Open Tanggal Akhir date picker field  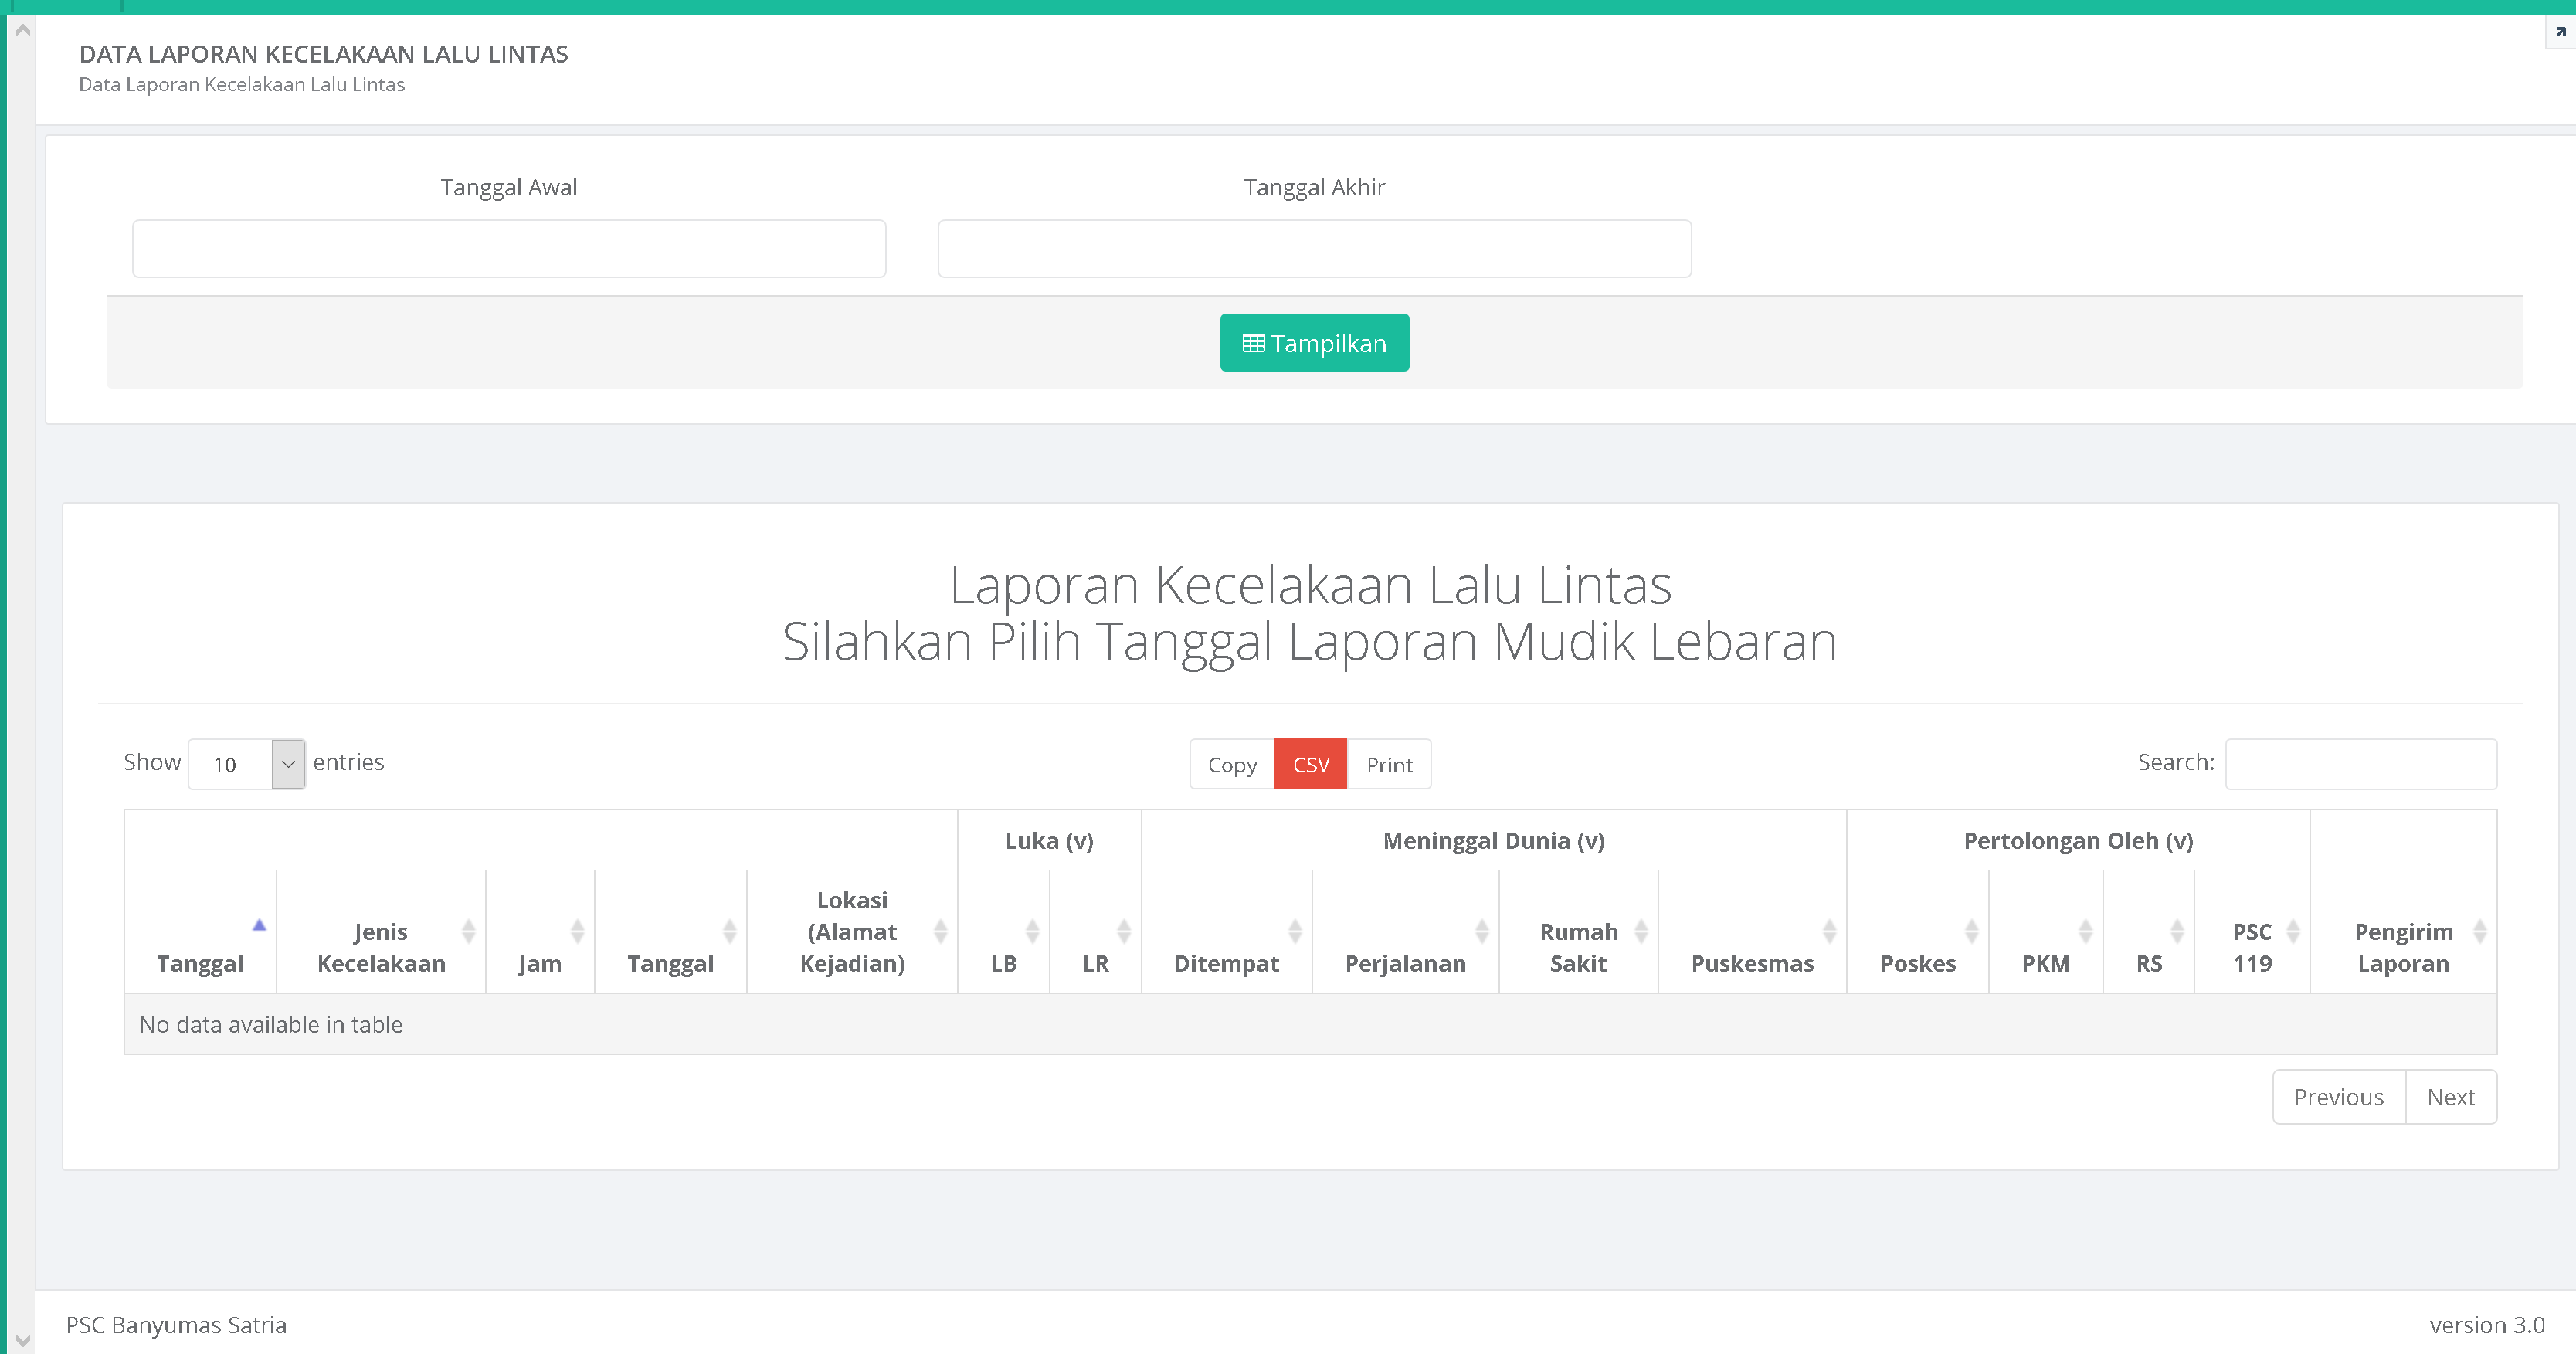point(1313,248)
